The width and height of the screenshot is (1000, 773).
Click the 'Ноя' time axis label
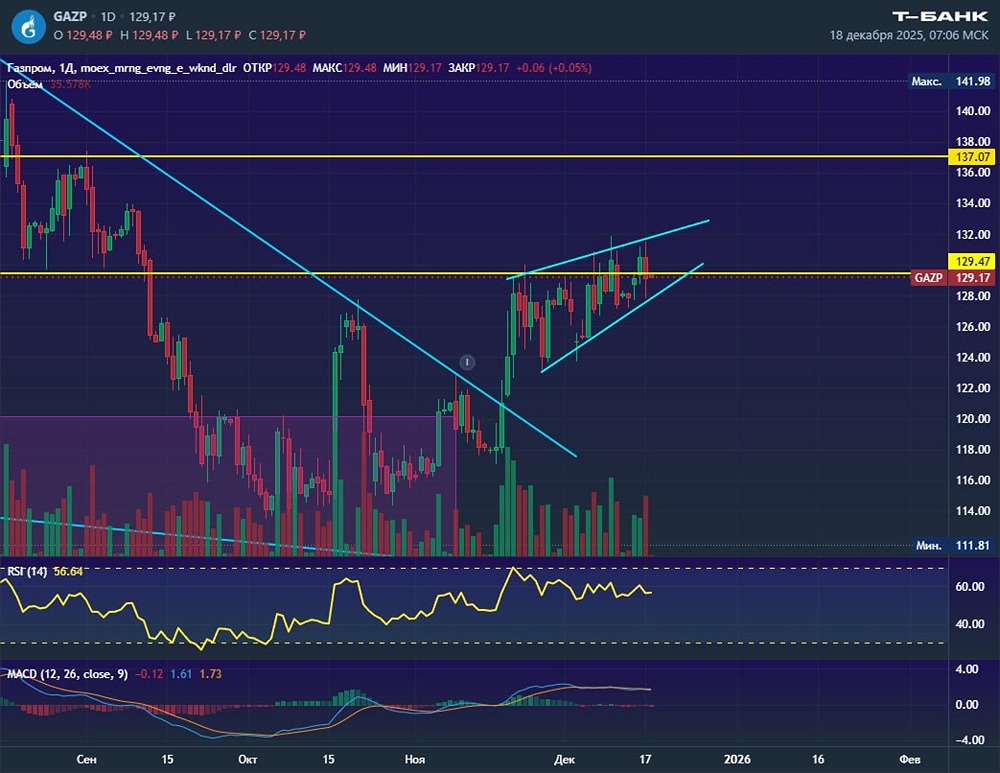(415, 759)
